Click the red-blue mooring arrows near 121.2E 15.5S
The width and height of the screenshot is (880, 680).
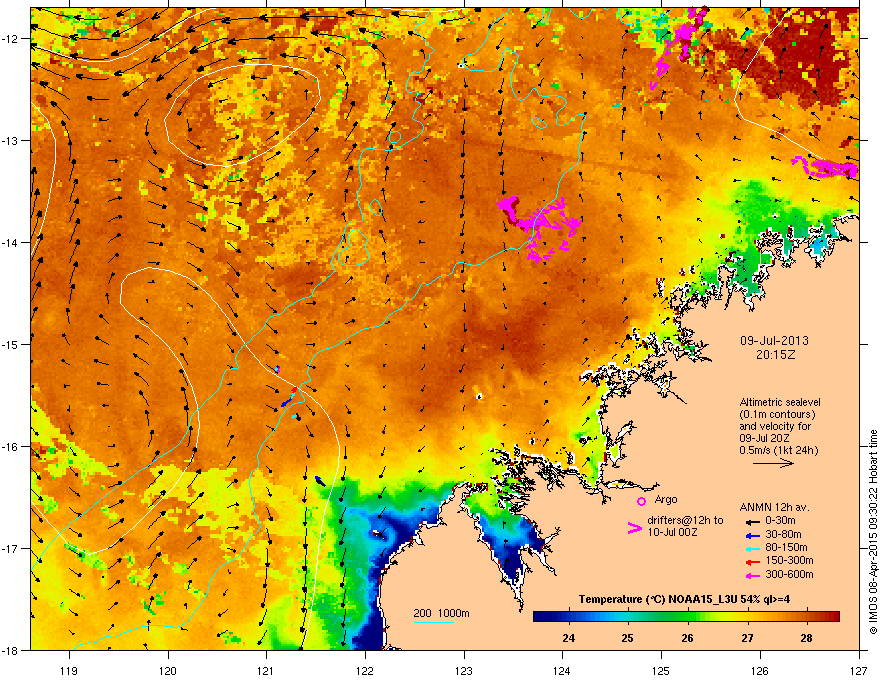tap(289, 397)
